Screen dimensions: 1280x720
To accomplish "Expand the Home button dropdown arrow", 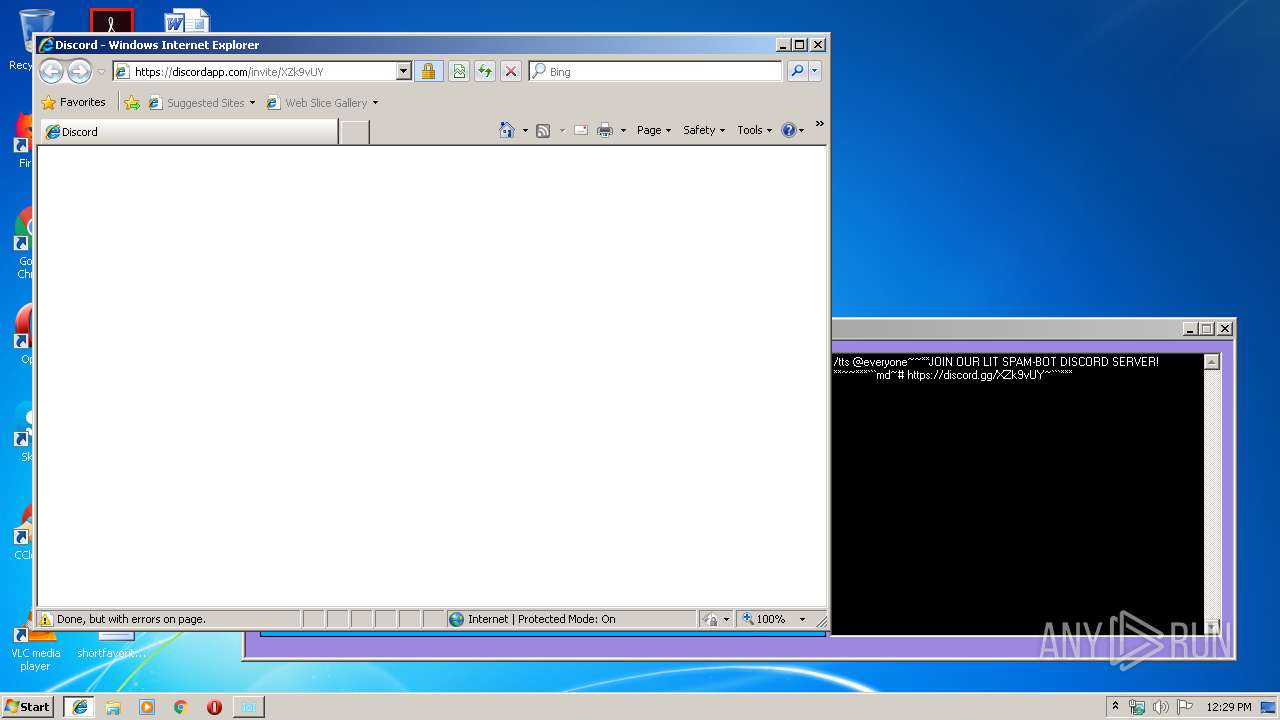I will point(525,130).
